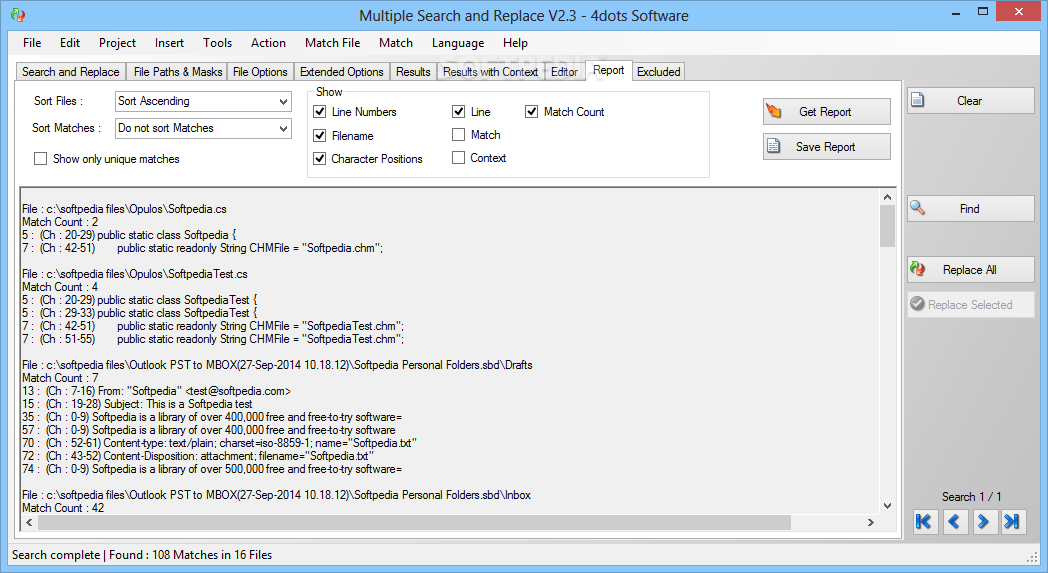Open the Help menu

pos(515,43)
